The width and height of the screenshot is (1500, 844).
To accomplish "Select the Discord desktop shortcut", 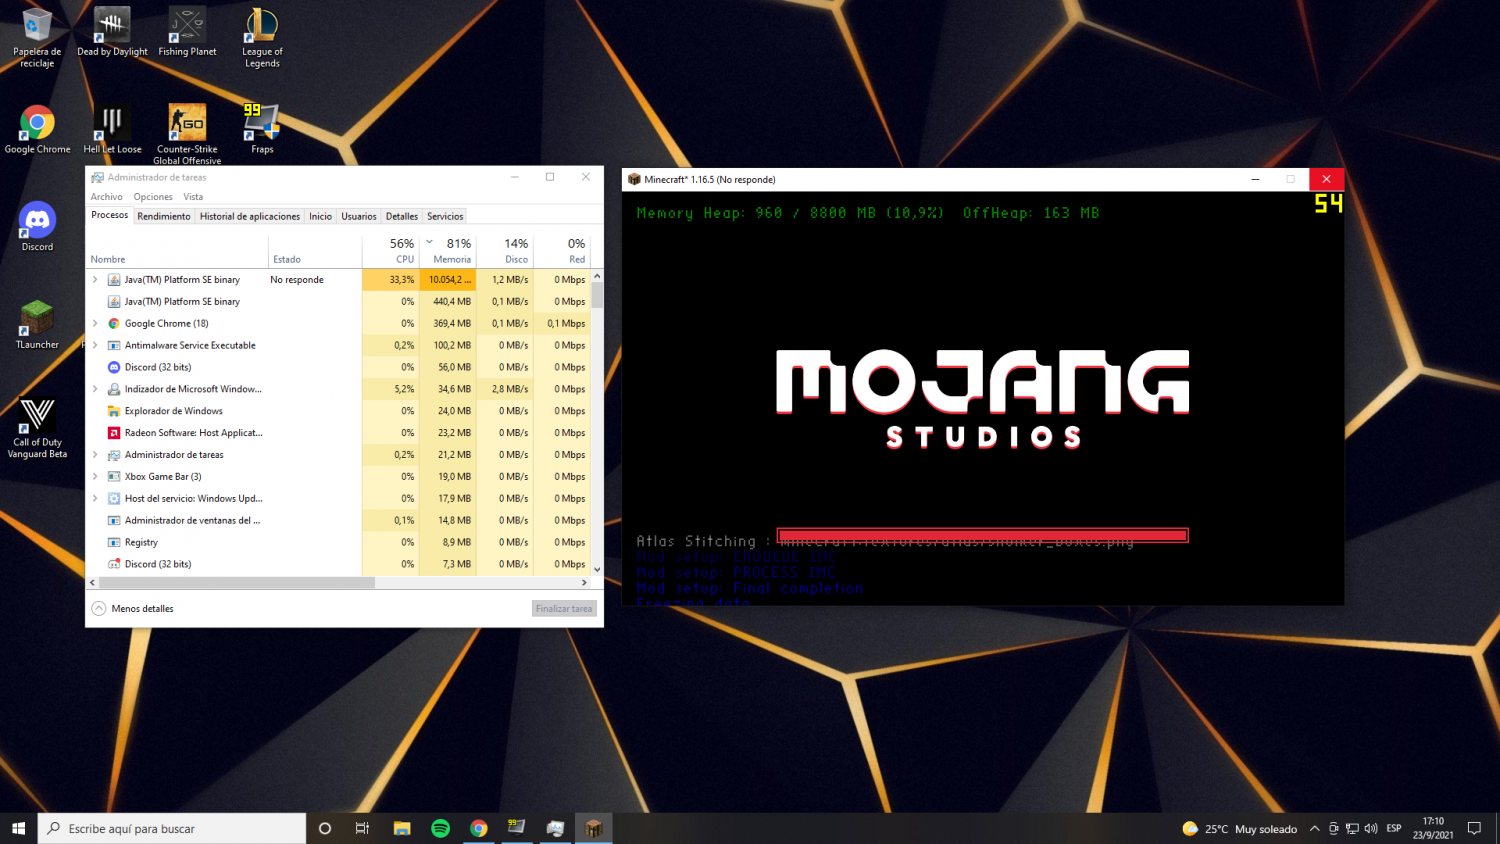I will click(x=37, y=226).
